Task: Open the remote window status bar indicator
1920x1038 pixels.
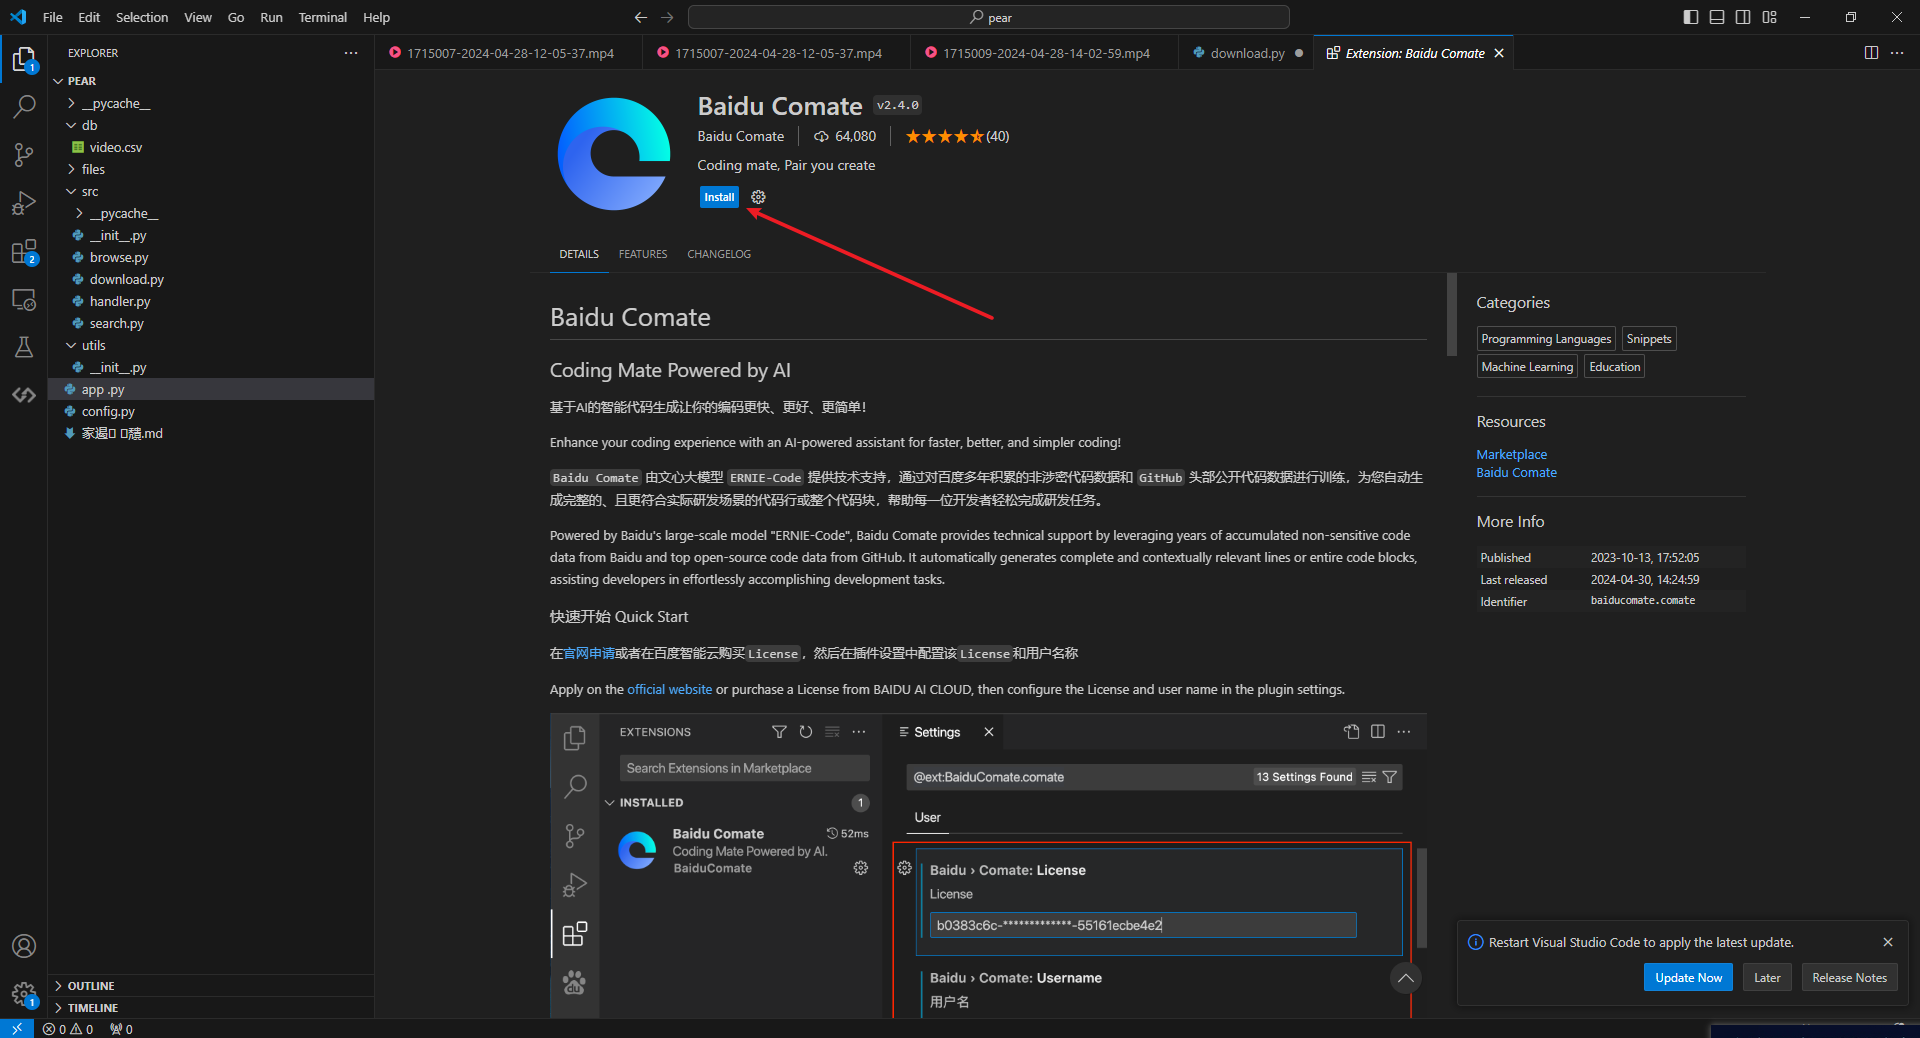Action: point(17,1029)
